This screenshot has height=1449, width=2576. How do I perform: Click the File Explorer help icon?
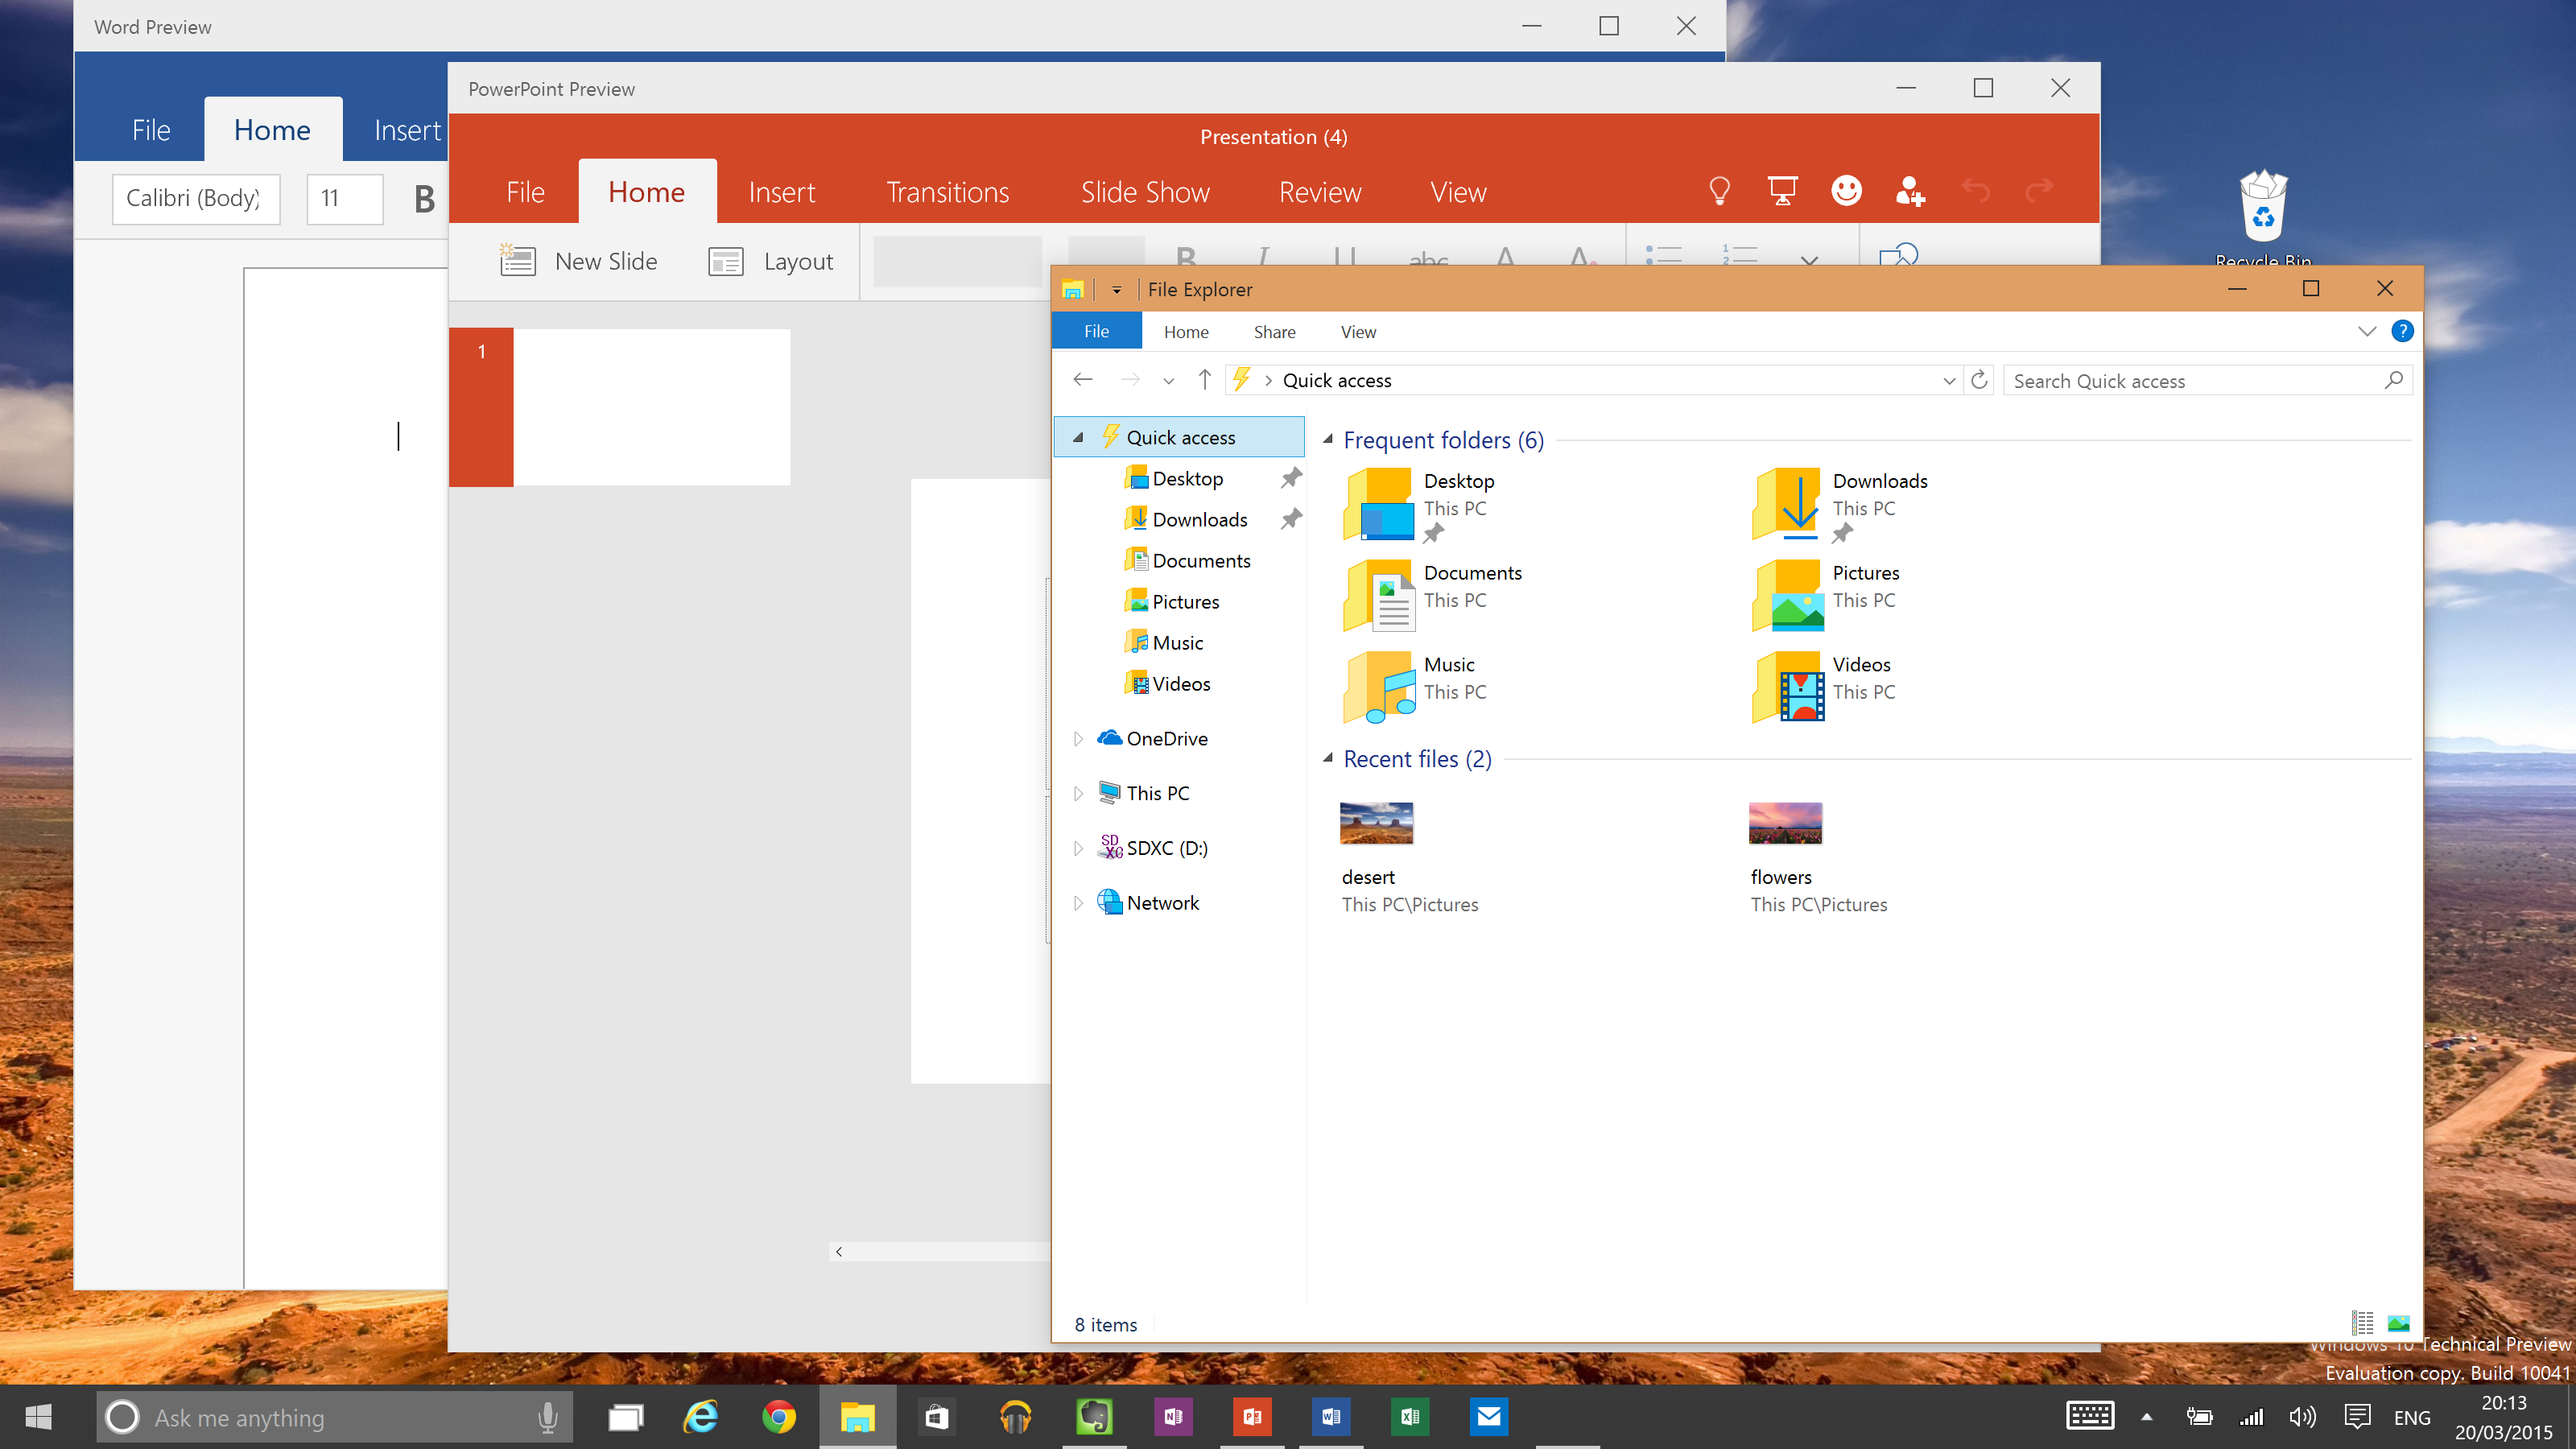(2402, 331)
